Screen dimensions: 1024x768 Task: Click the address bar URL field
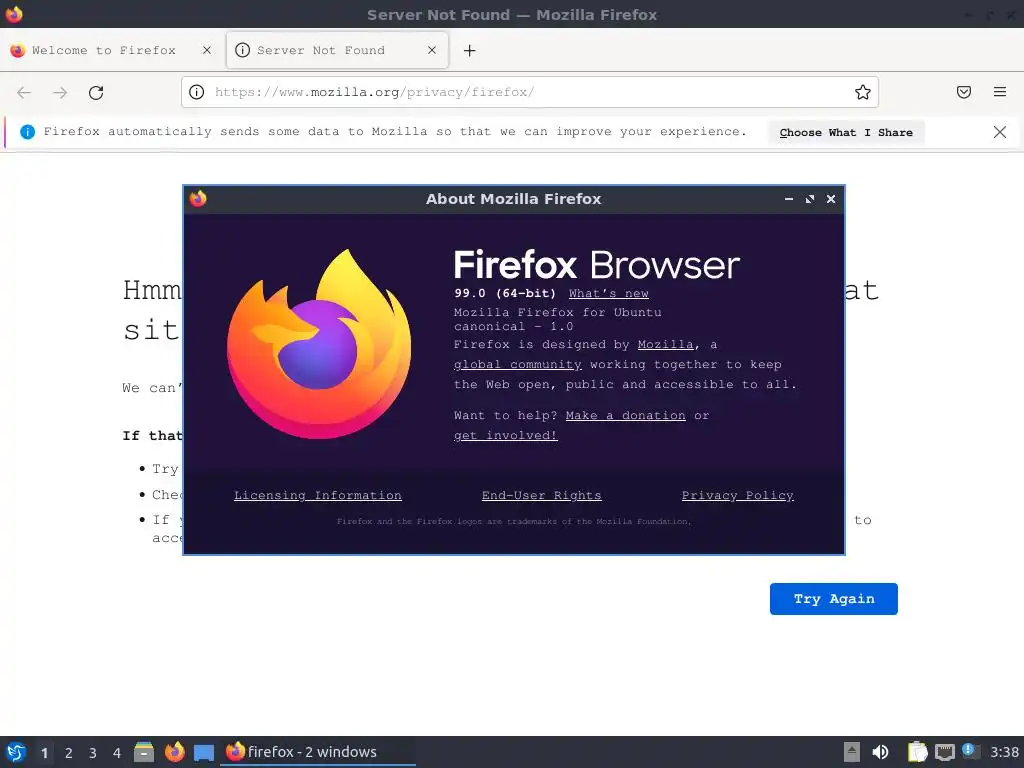529,92
